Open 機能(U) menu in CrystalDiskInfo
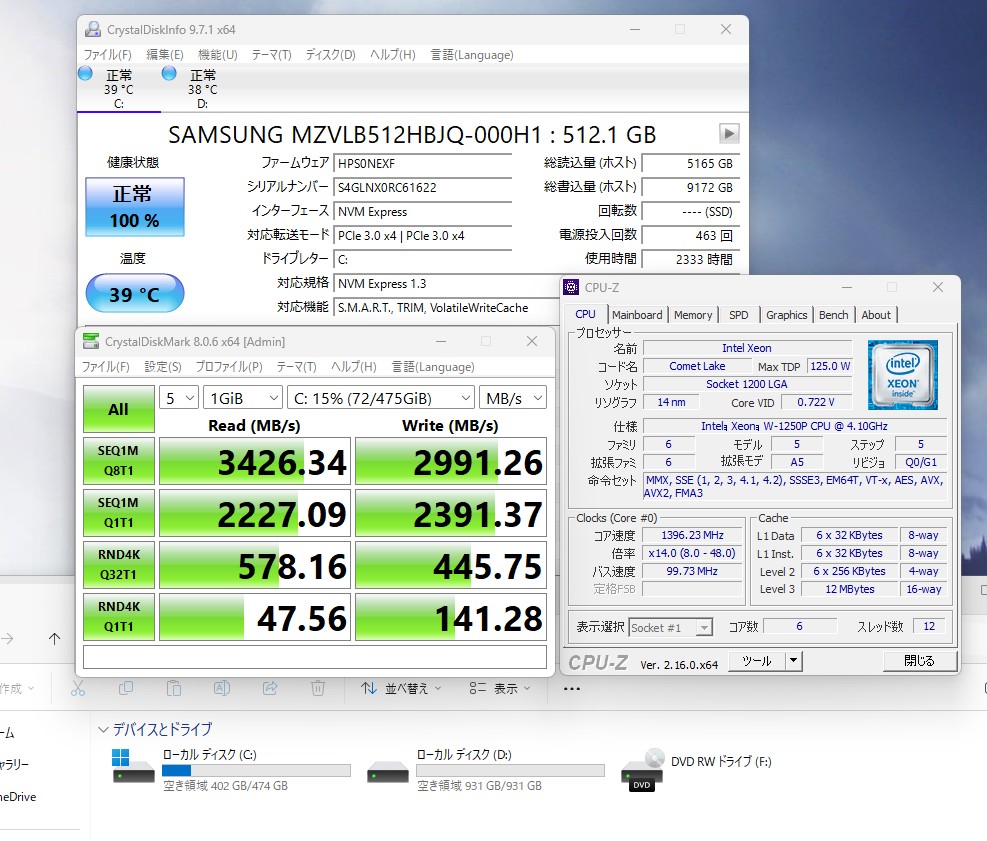Viewport: 987px width, 841px height. click(218, 55)
